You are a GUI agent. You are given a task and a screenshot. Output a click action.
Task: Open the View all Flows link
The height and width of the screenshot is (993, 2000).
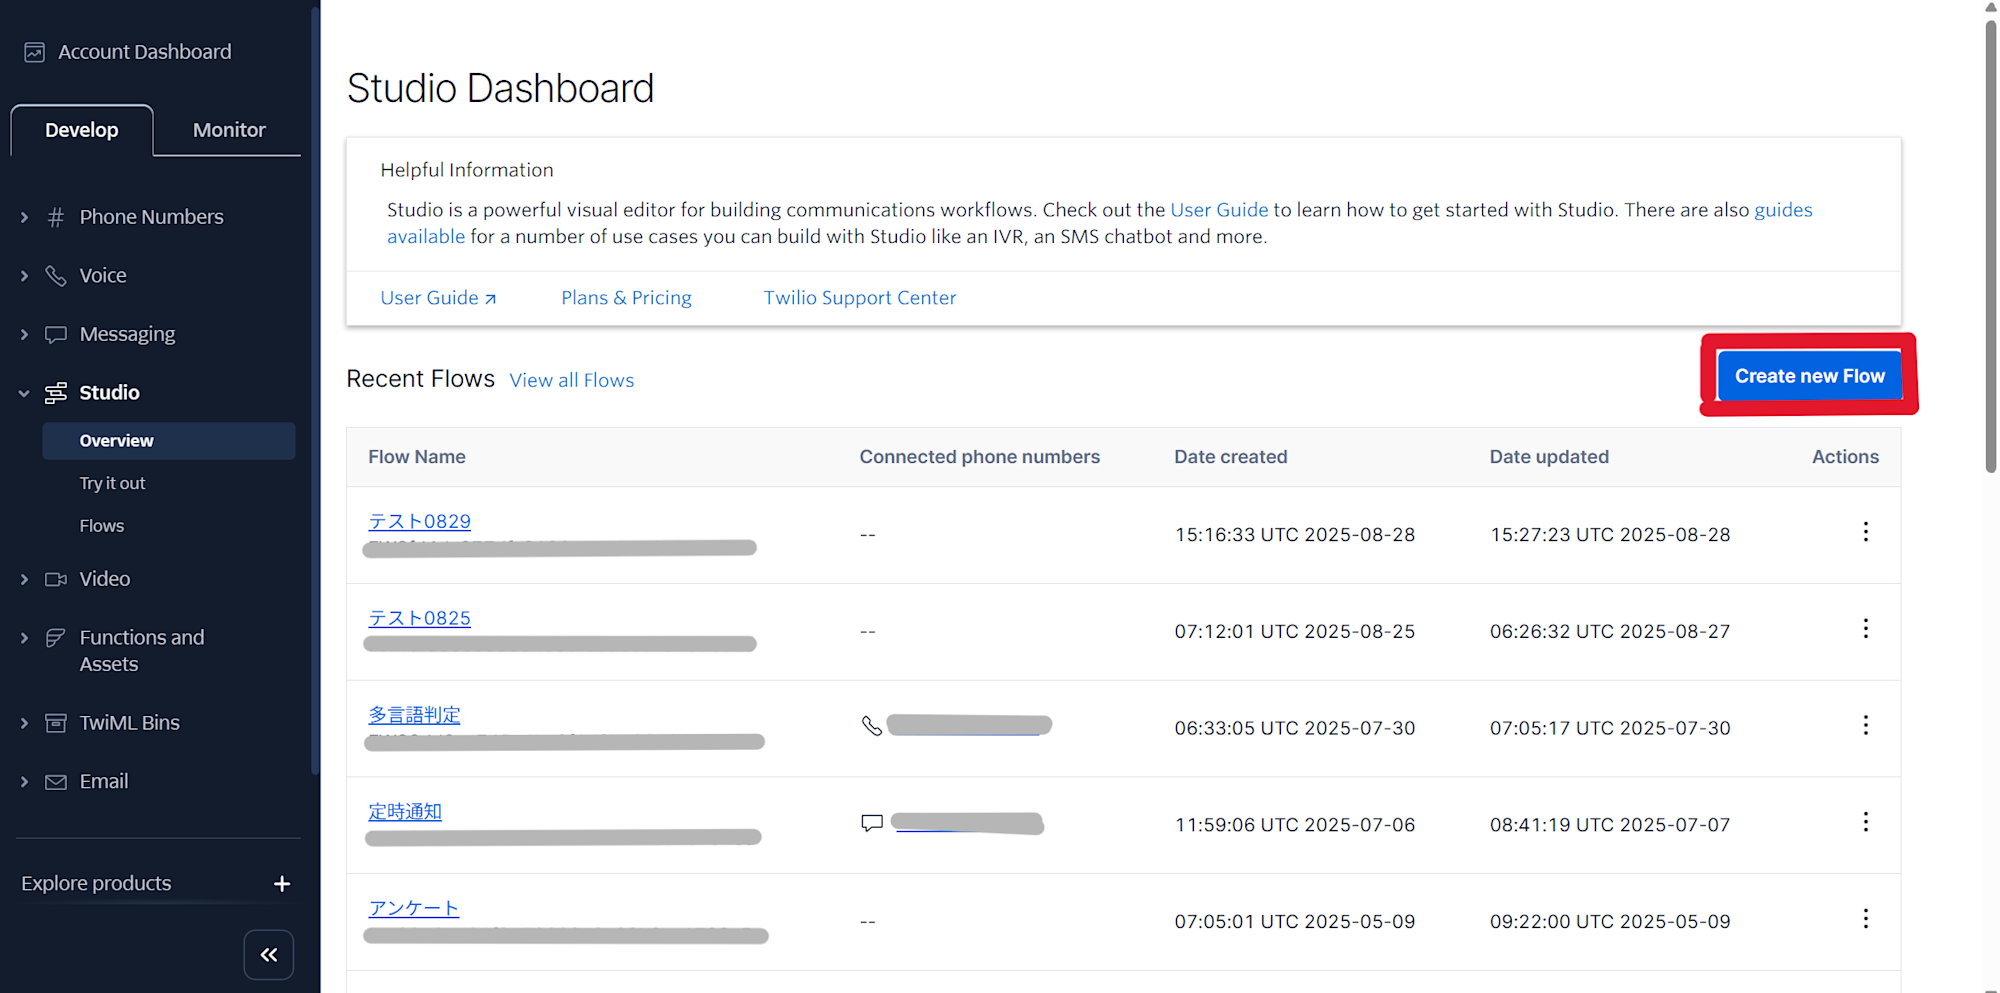[x=572, y=380]
